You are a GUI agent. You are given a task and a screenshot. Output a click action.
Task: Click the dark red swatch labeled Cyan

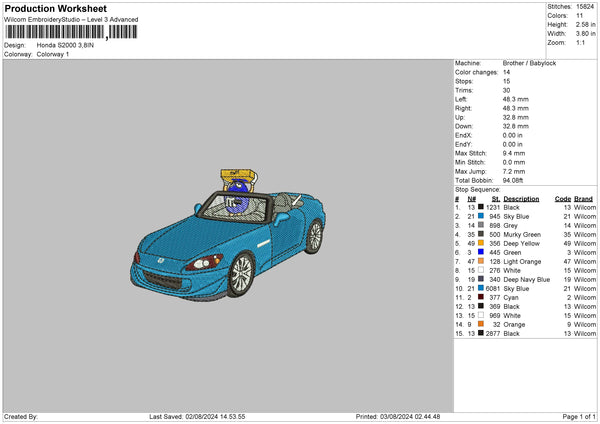click(x=481, y=297)
